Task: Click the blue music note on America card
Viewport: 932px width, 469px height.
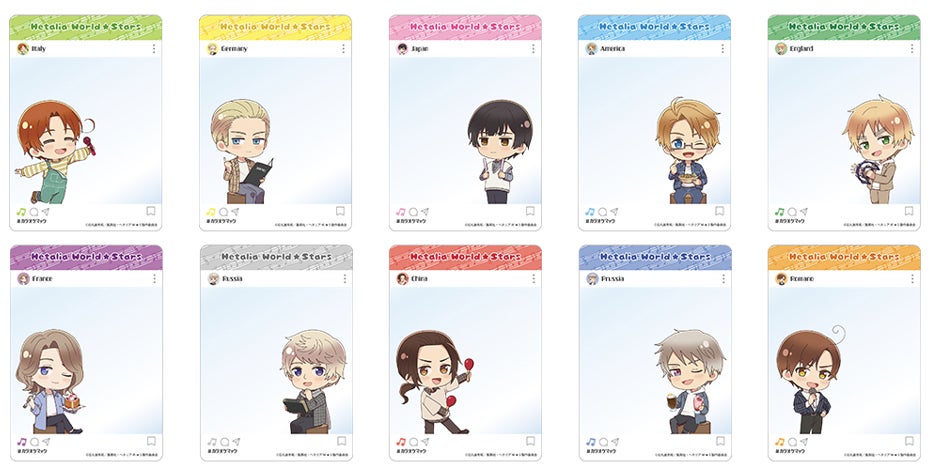Action: coord(590,212)
